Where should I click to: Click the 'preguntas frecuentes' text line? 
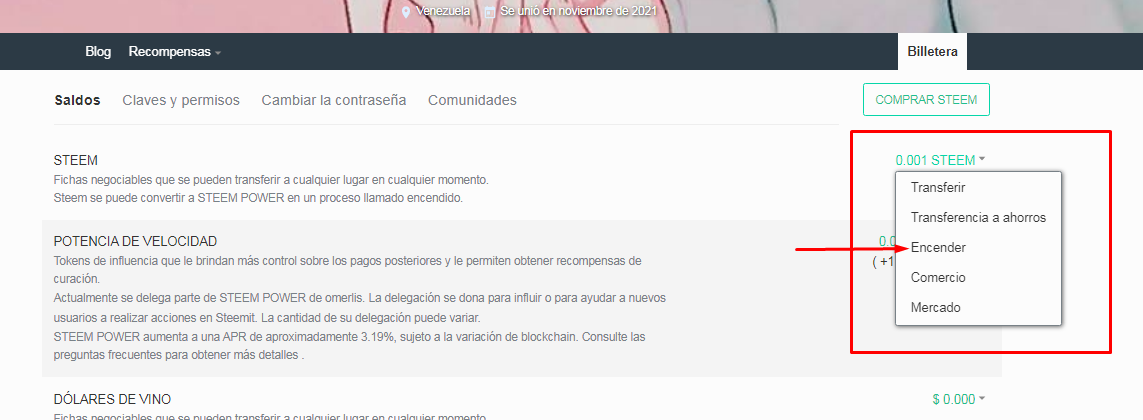coord(179,356)
